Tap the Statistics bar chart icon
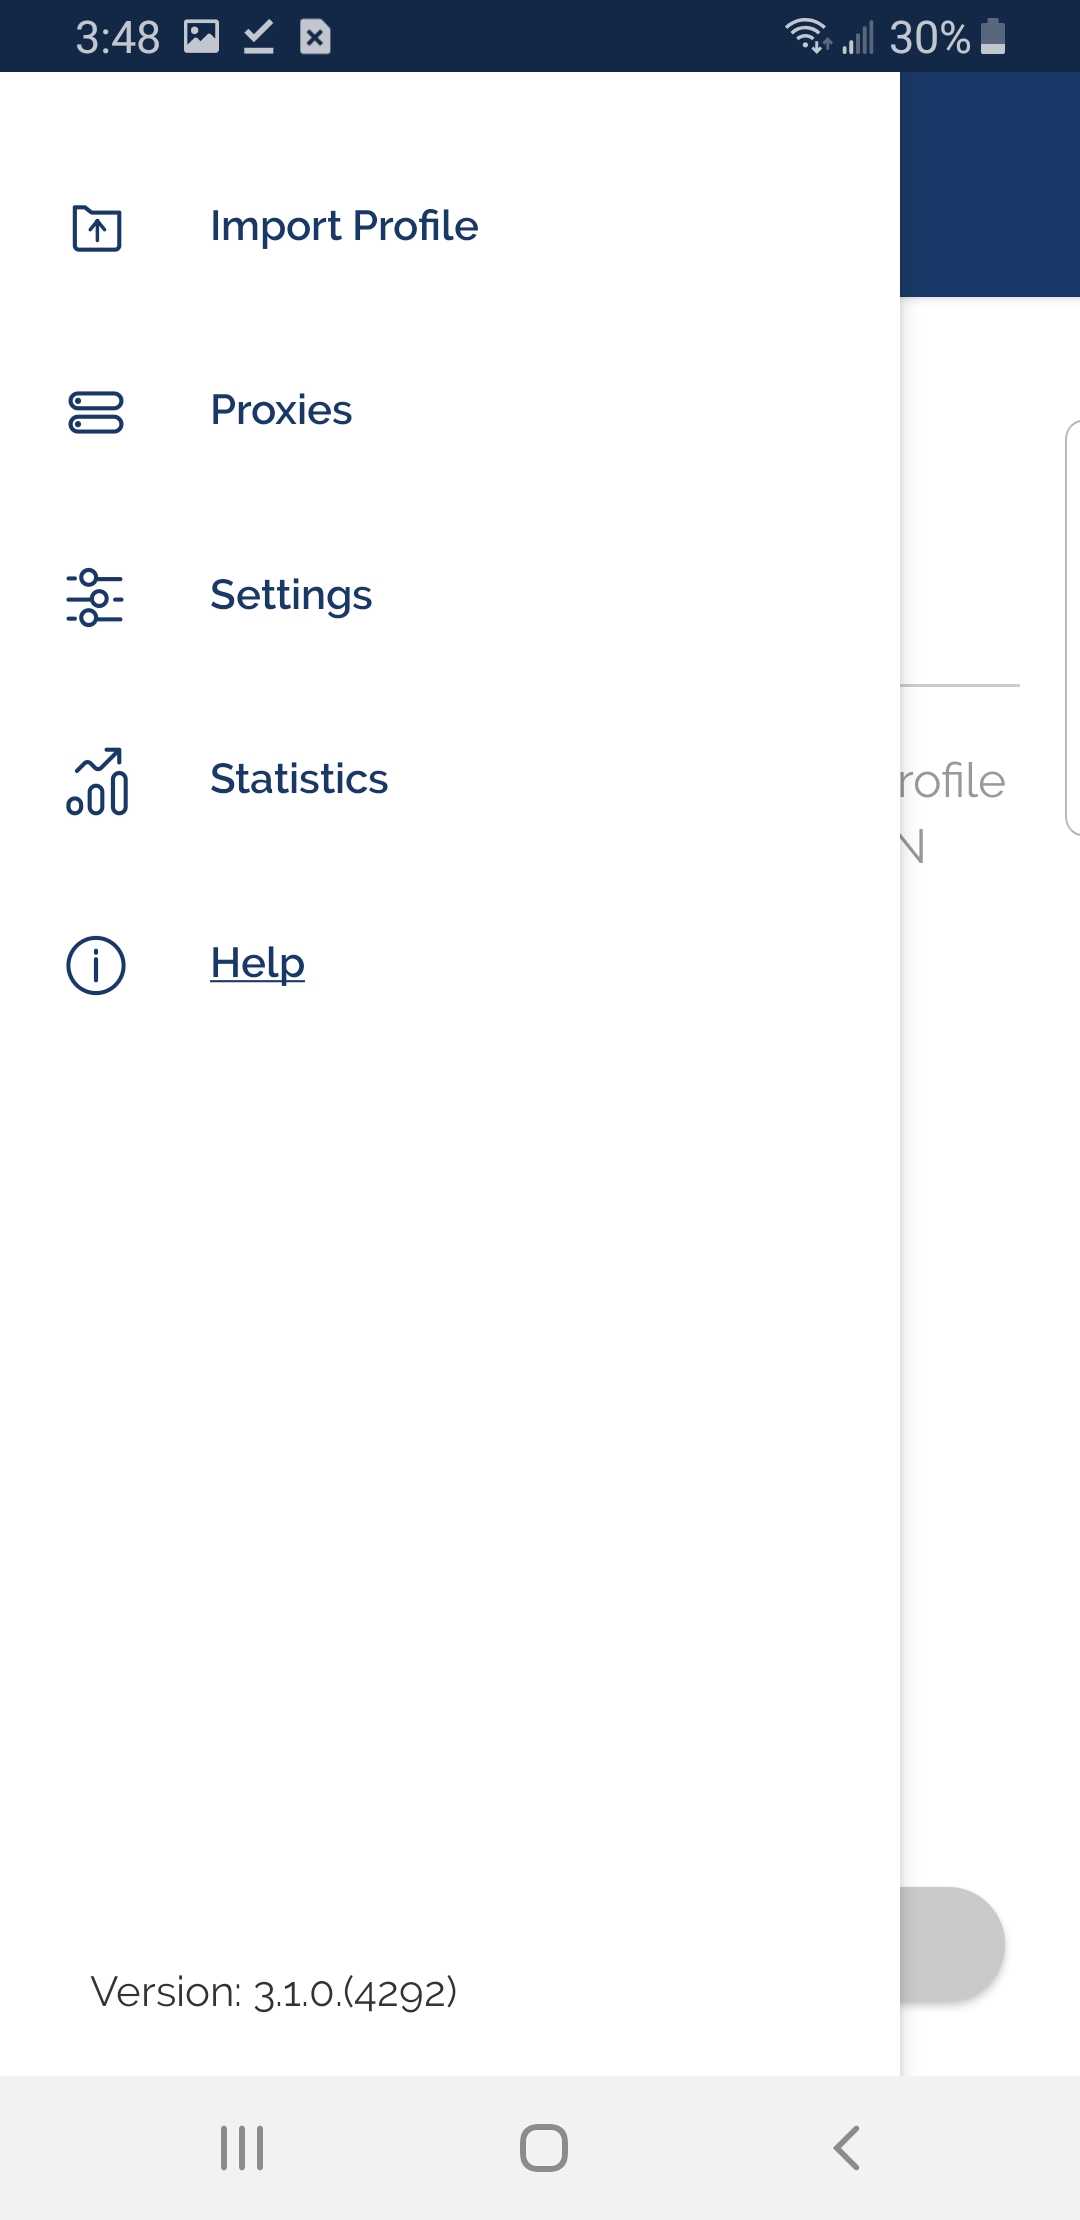The height and width of the screenshot is (2220, 1080). [x=97, y=782]
